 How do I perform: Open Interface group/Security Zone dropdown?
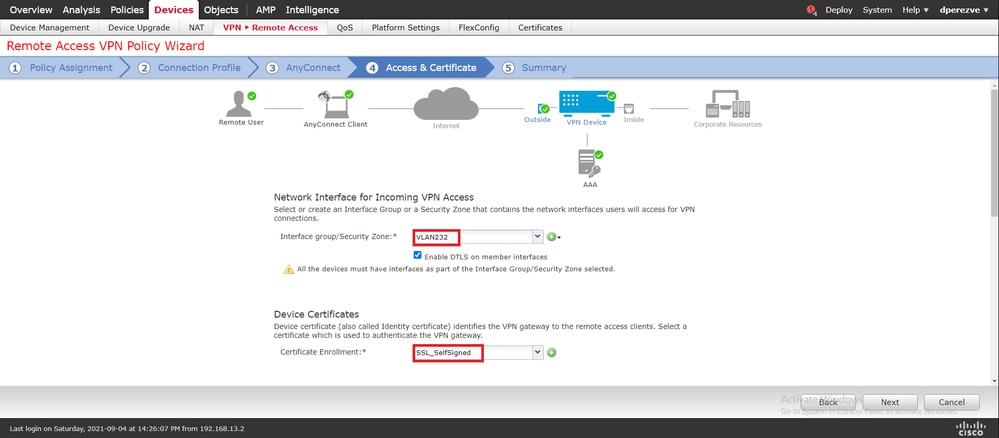coord(538,237)
